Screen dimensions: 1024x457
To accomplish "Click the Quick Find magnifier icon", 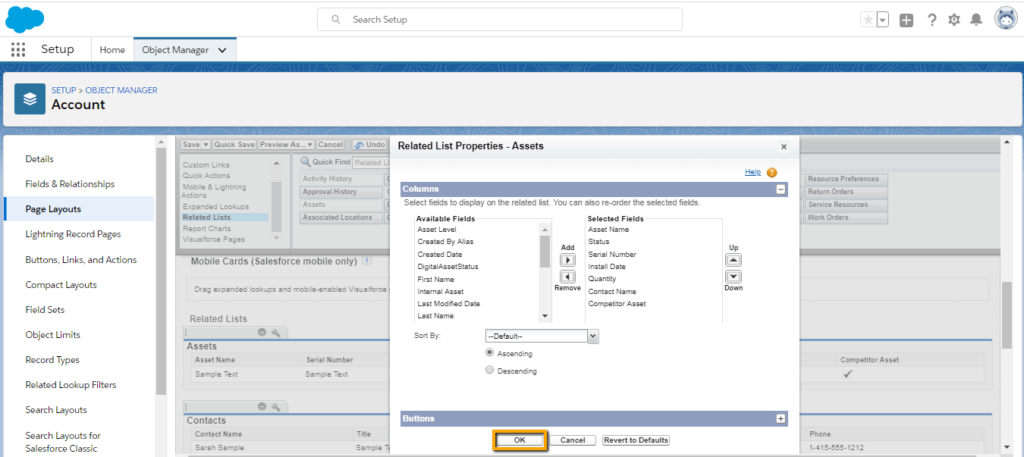I will coord(305,162).
